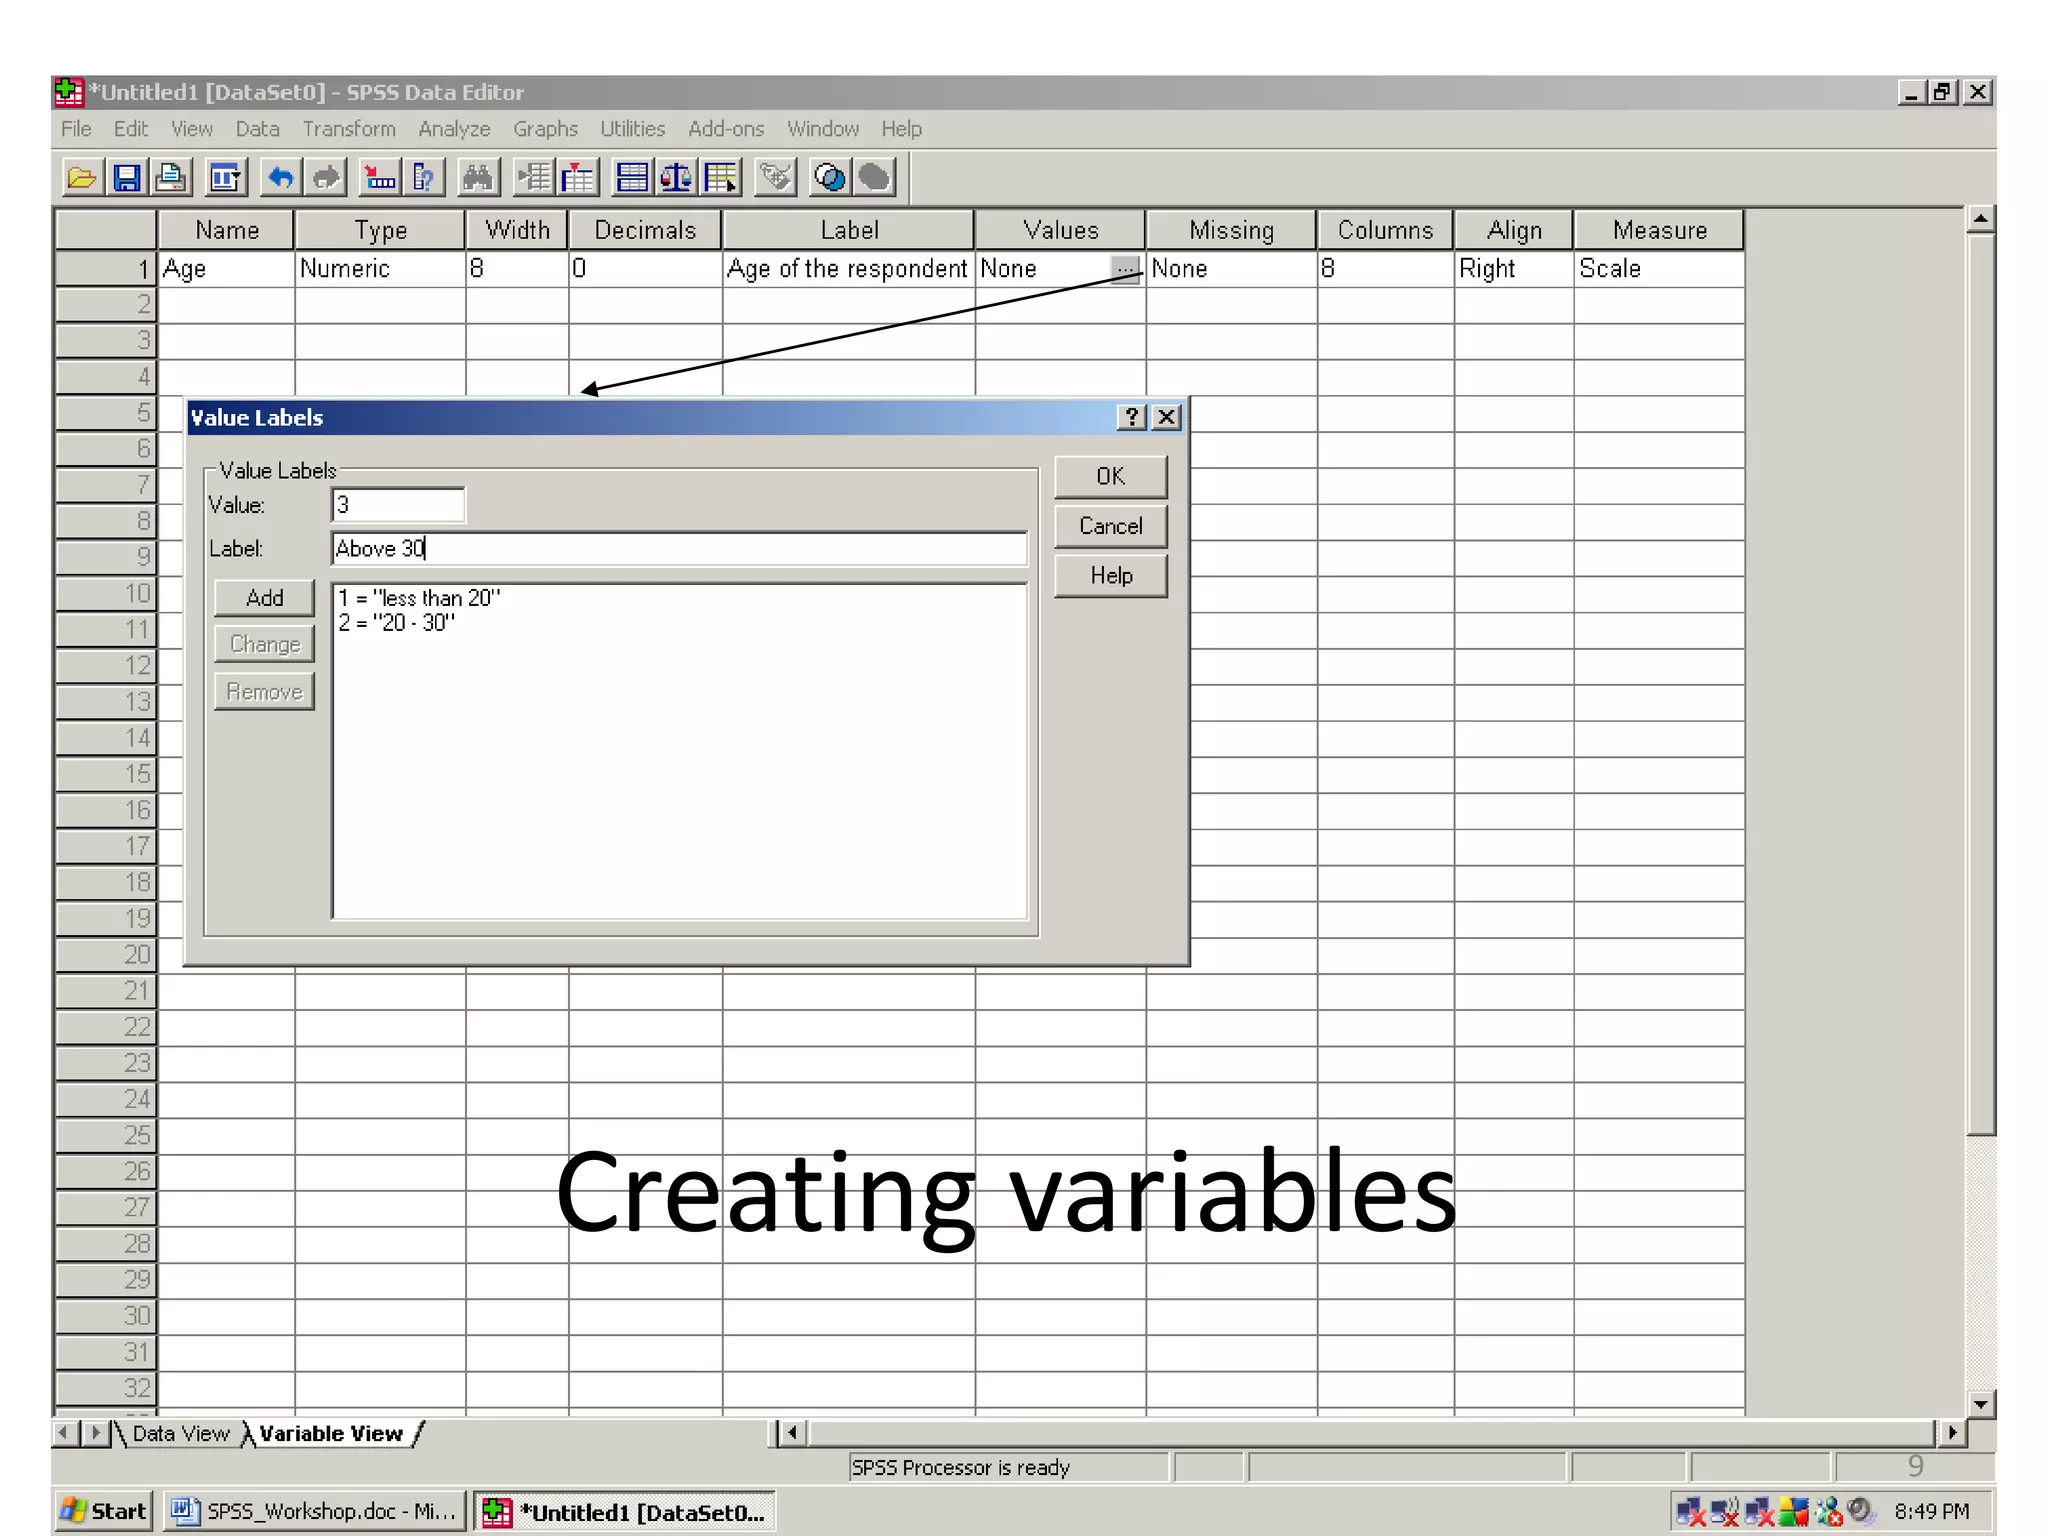Click the SPSS icon in the title bar
The height and width of the screenshot is (1536, 2048).
tap(69, 92)
